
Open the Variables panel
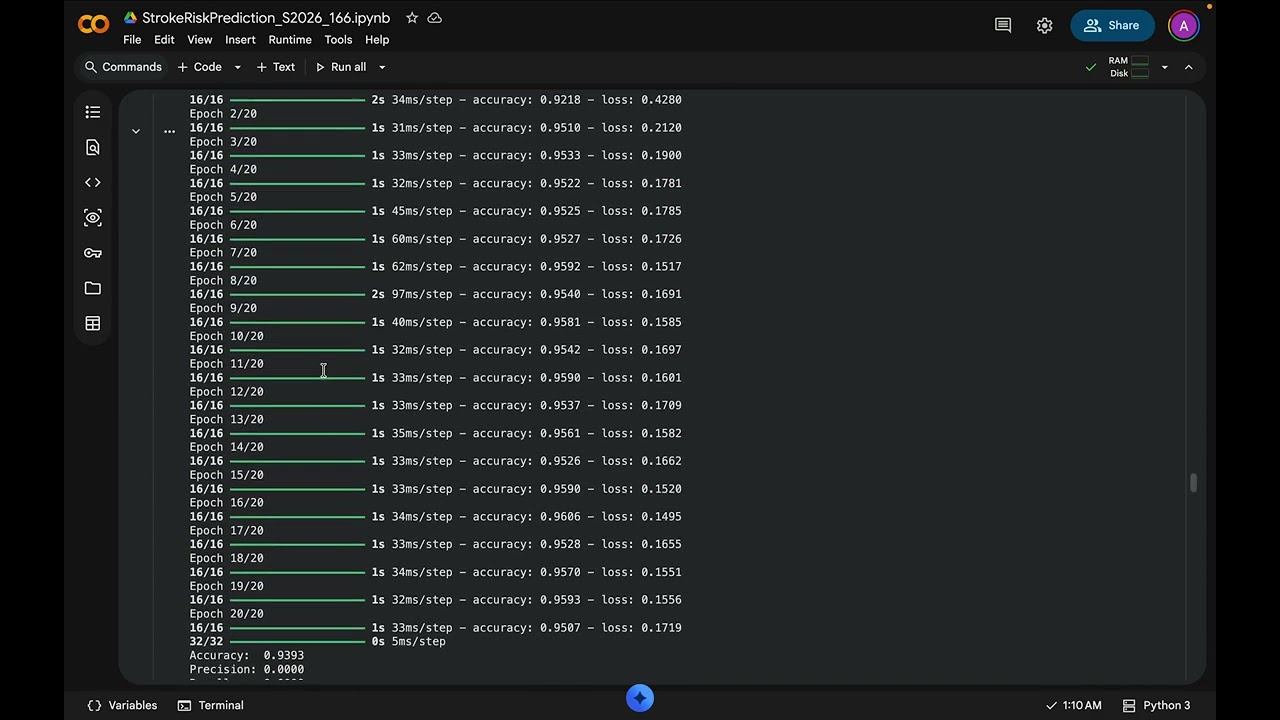tap(122, 705)
